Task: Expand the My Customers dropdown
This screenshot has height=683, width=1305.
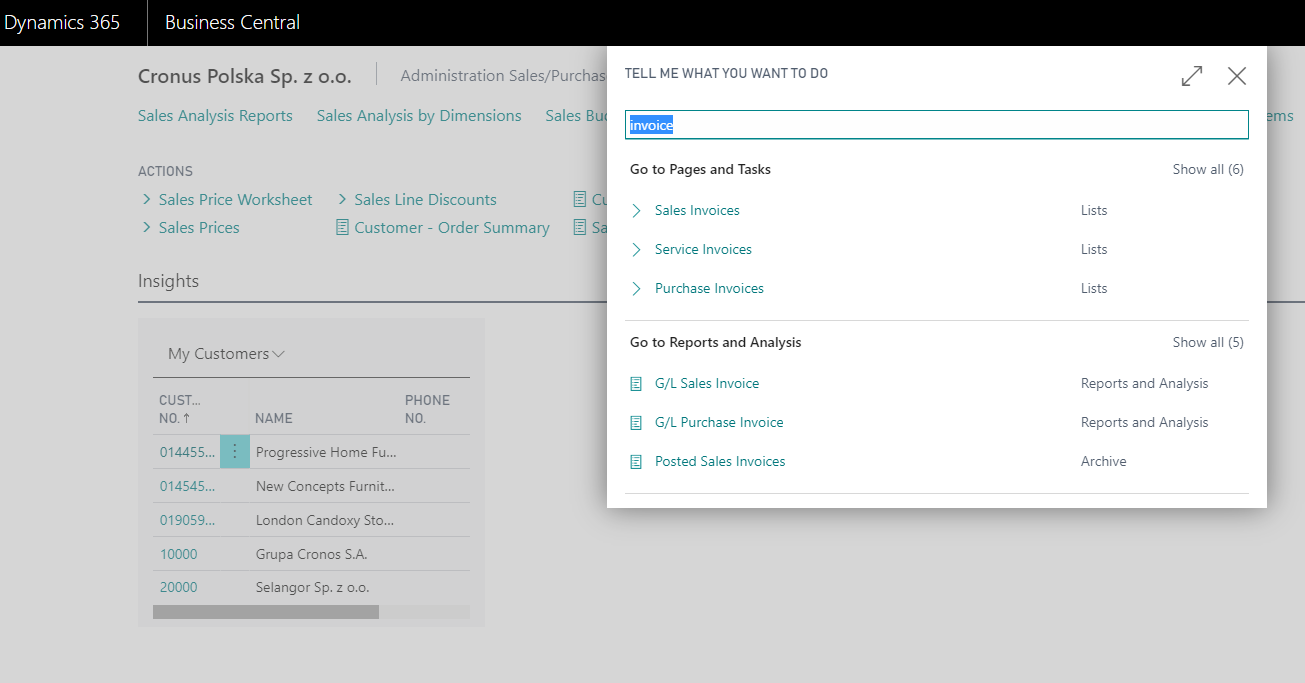Action: tap(227, 354)
